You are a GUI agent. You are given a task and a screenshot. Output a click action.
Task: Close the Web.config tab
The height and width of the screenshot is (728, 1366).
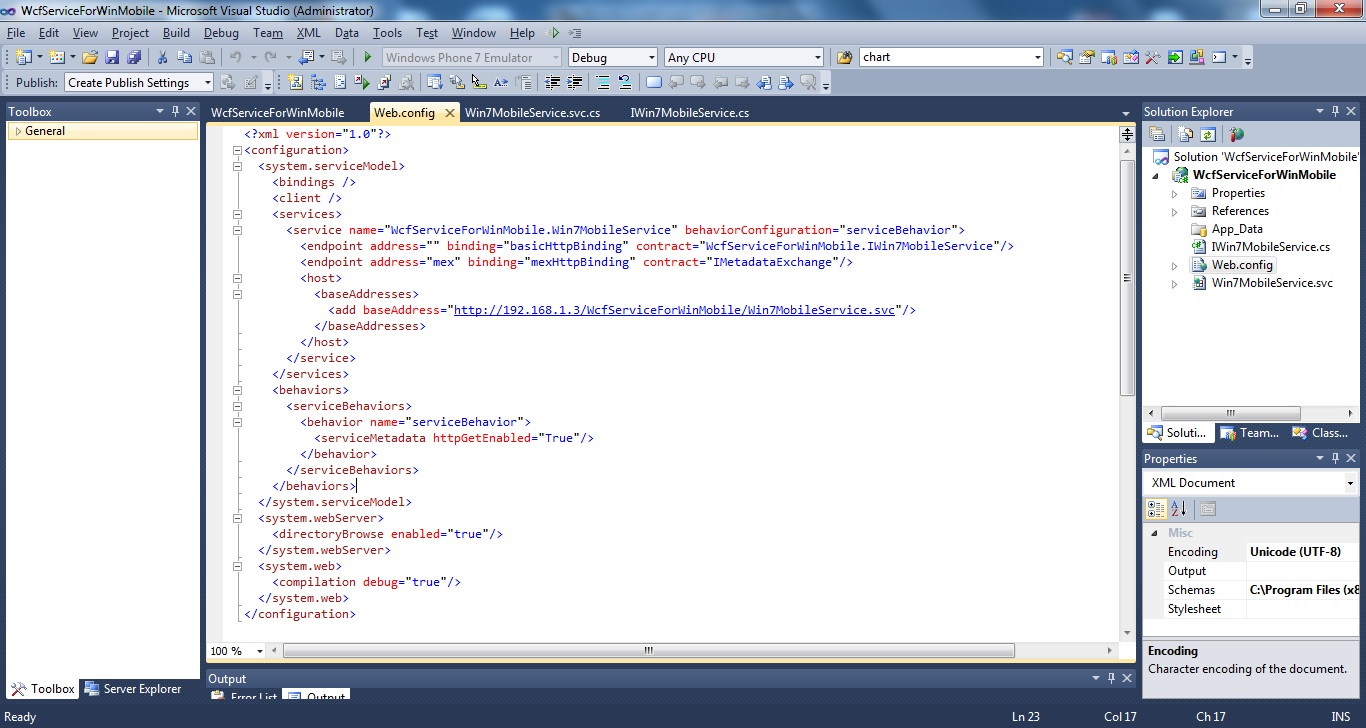coord(449,113)
